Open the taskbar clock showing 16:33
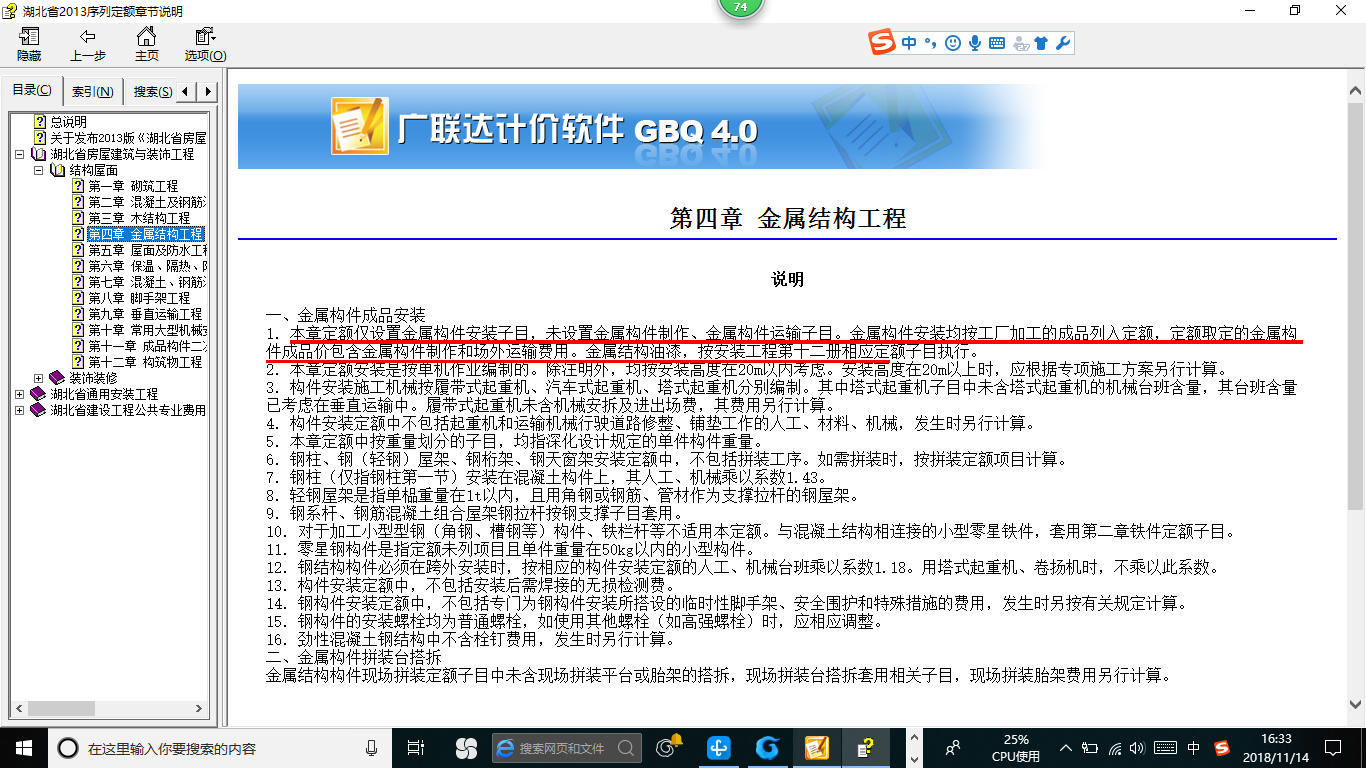The height and width of the screenshot is (768, 1366). 1275,747
